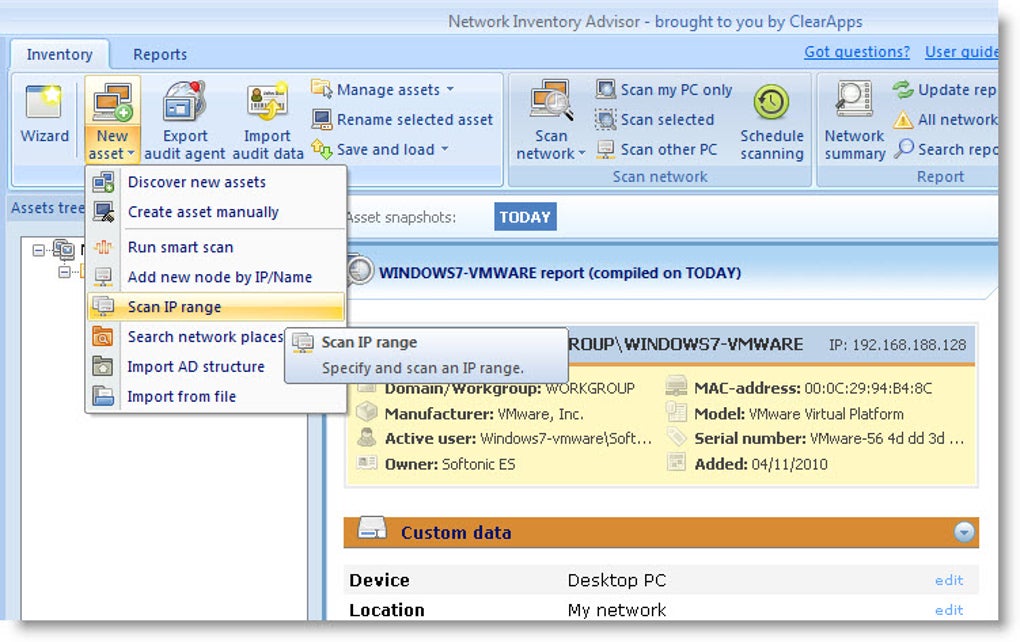The width and height of the screenshot is (1020, 642).
Task: Open Schedule scanning clock icon
Action: pos(772,102)
